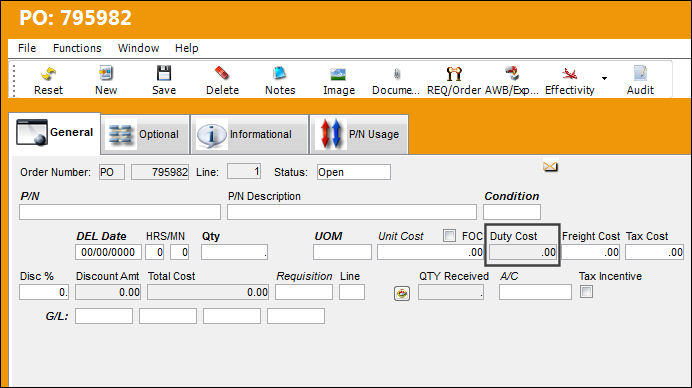Expand the dropdown arrow next to Effectivity
Screen dimensions: 692x388
pos(604,78)
